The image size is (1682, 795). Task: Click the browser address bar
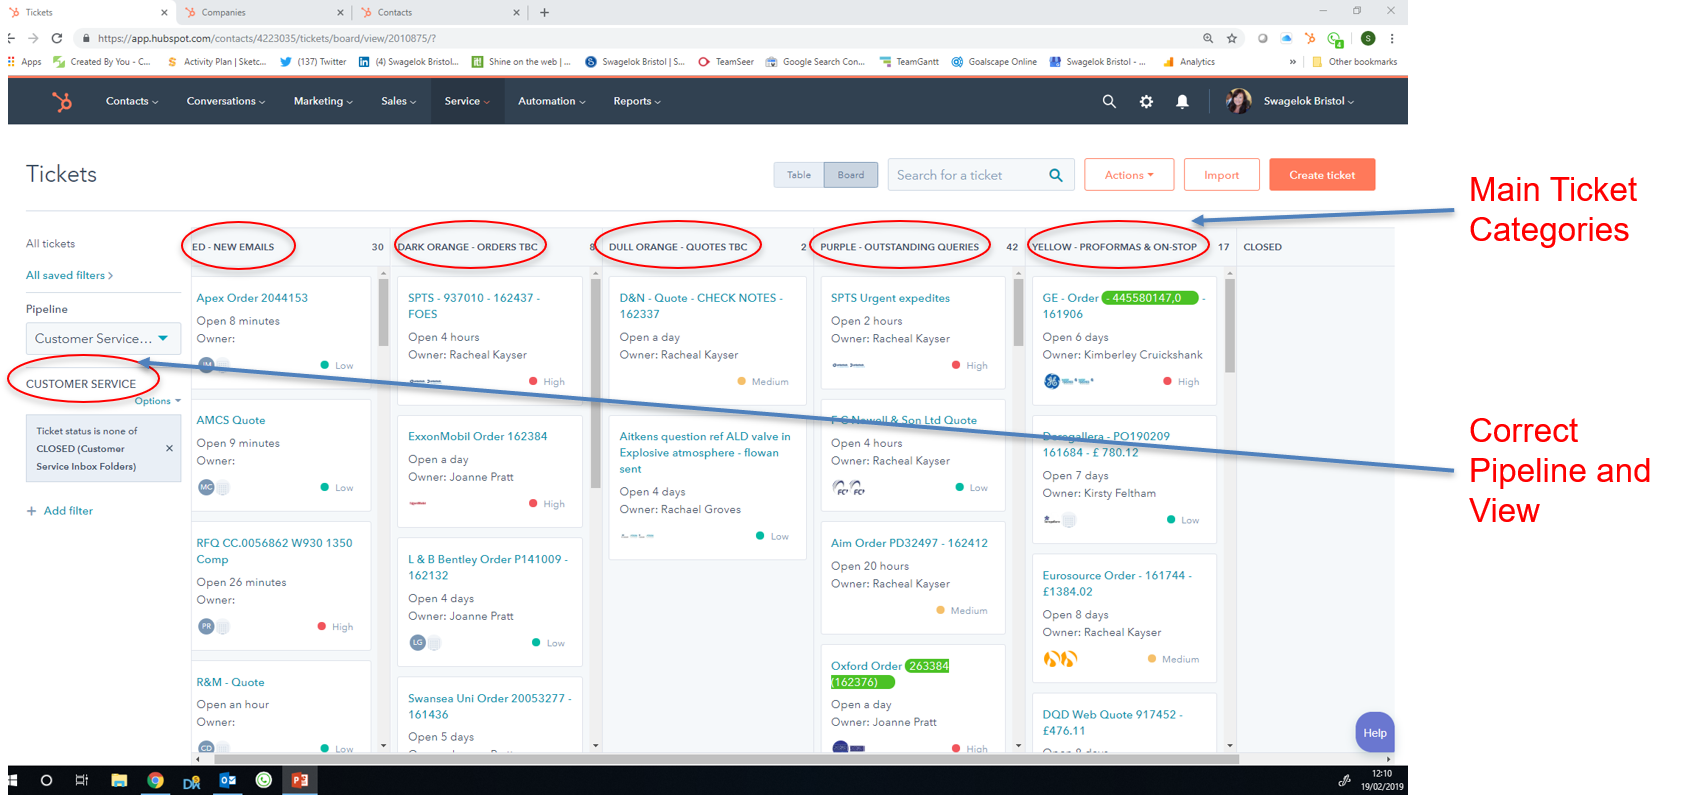tap(640, 38)
